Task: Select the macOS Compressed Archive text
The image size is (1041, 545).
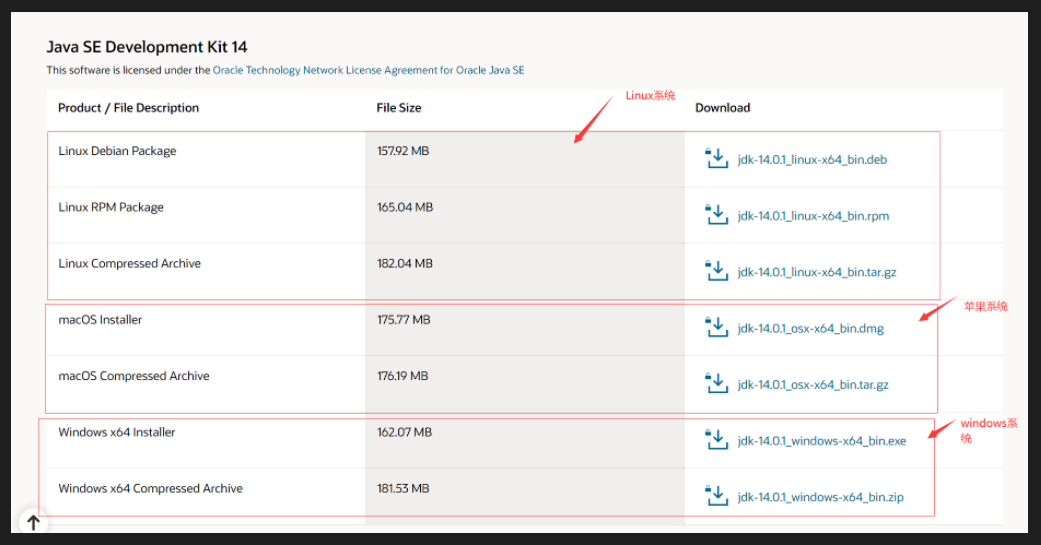Action: [x=134, y=376]
